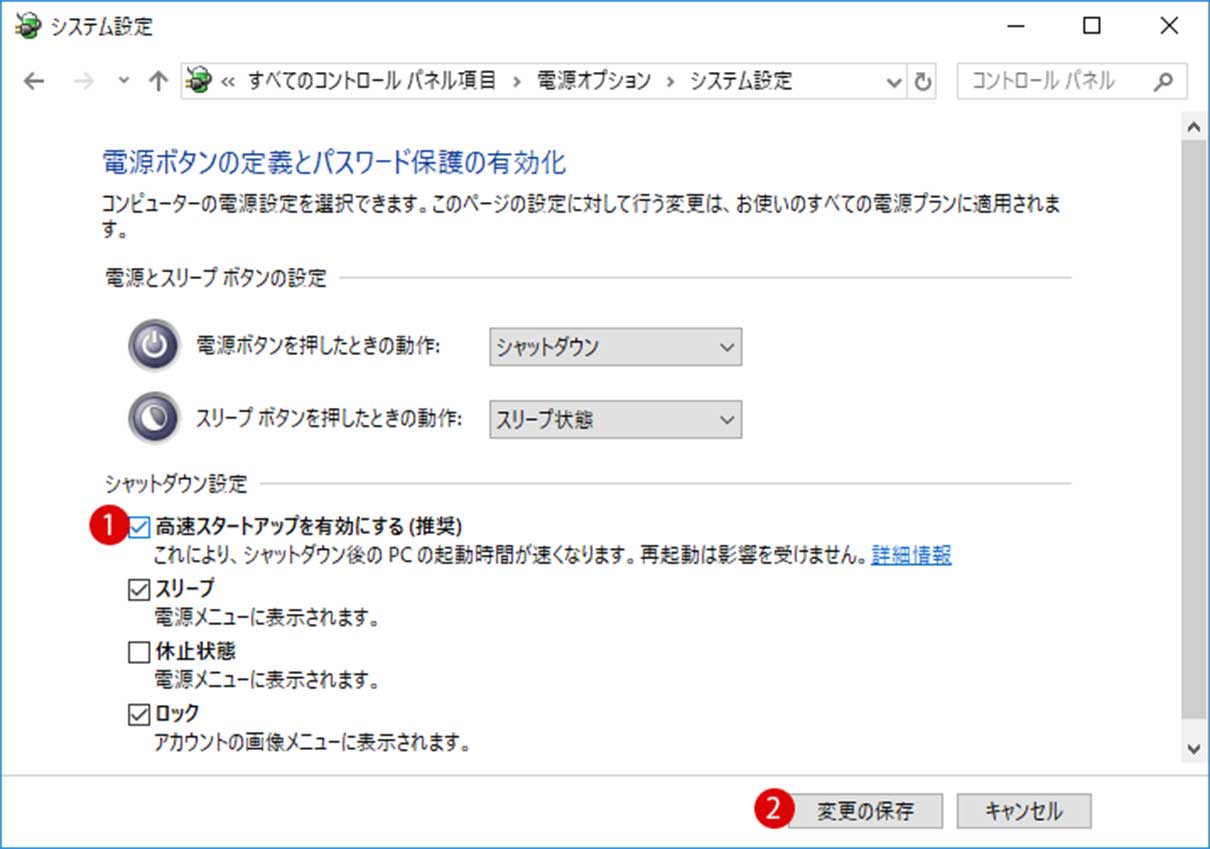
Task: Click the forward navigation arrow
Action: (84, 82)
